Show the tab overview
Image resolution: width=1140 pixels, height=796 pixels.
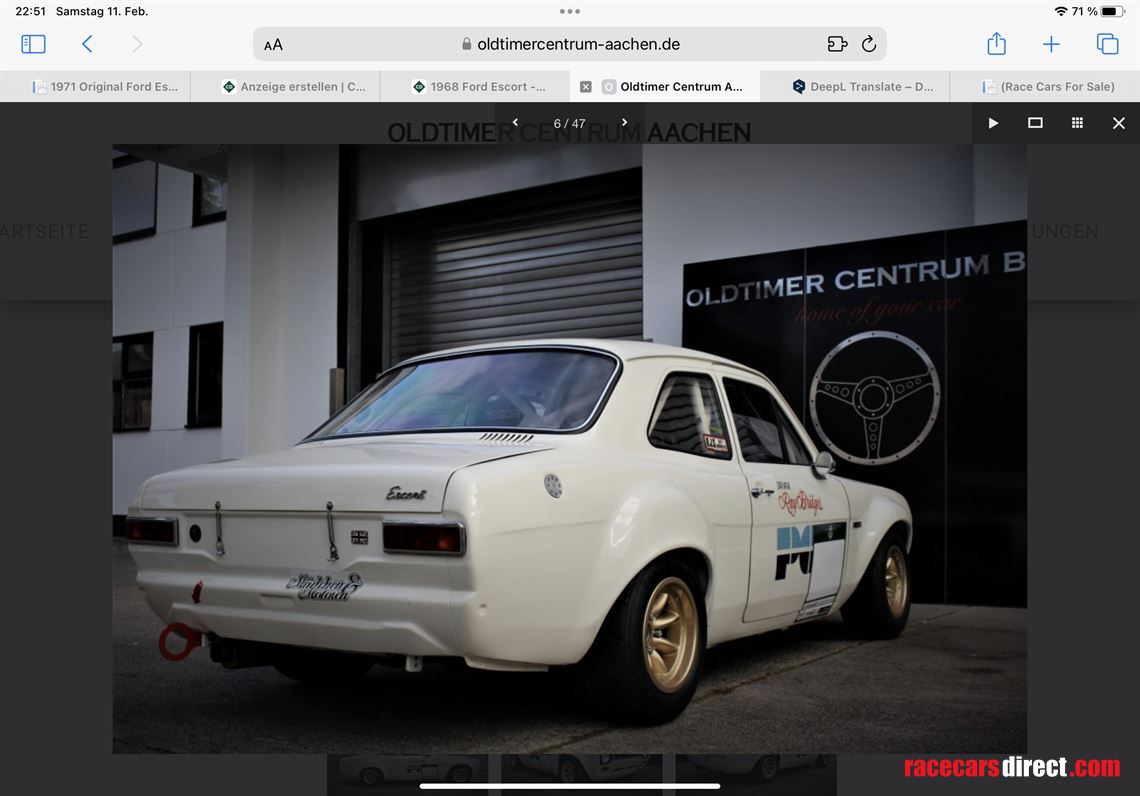1107,44
